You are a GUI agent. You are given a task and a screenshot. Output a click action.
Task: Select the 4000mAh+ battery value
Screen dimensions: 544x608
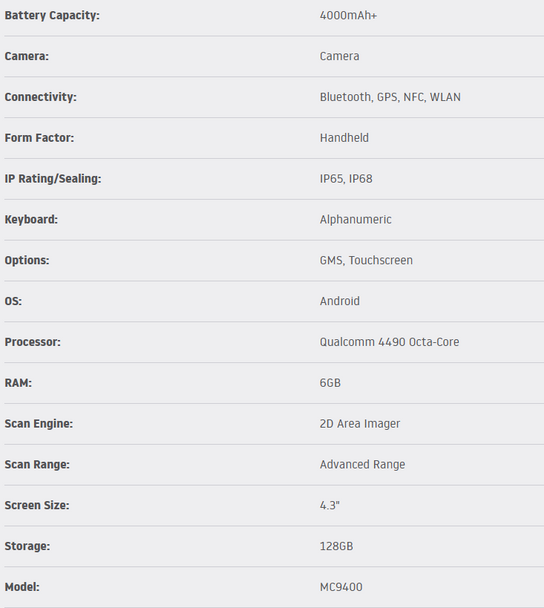click(348, 16)
